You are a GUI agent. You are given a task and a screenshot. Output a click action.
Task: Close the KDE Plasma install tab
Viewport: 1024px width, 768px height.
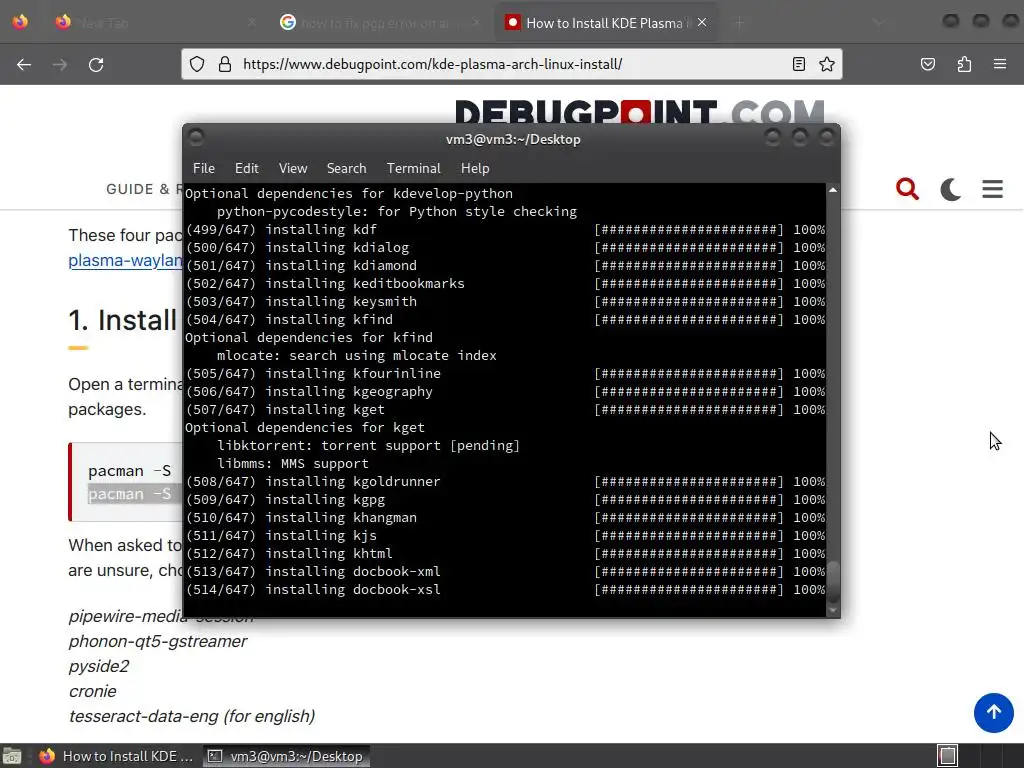click(x=702, y=22)
